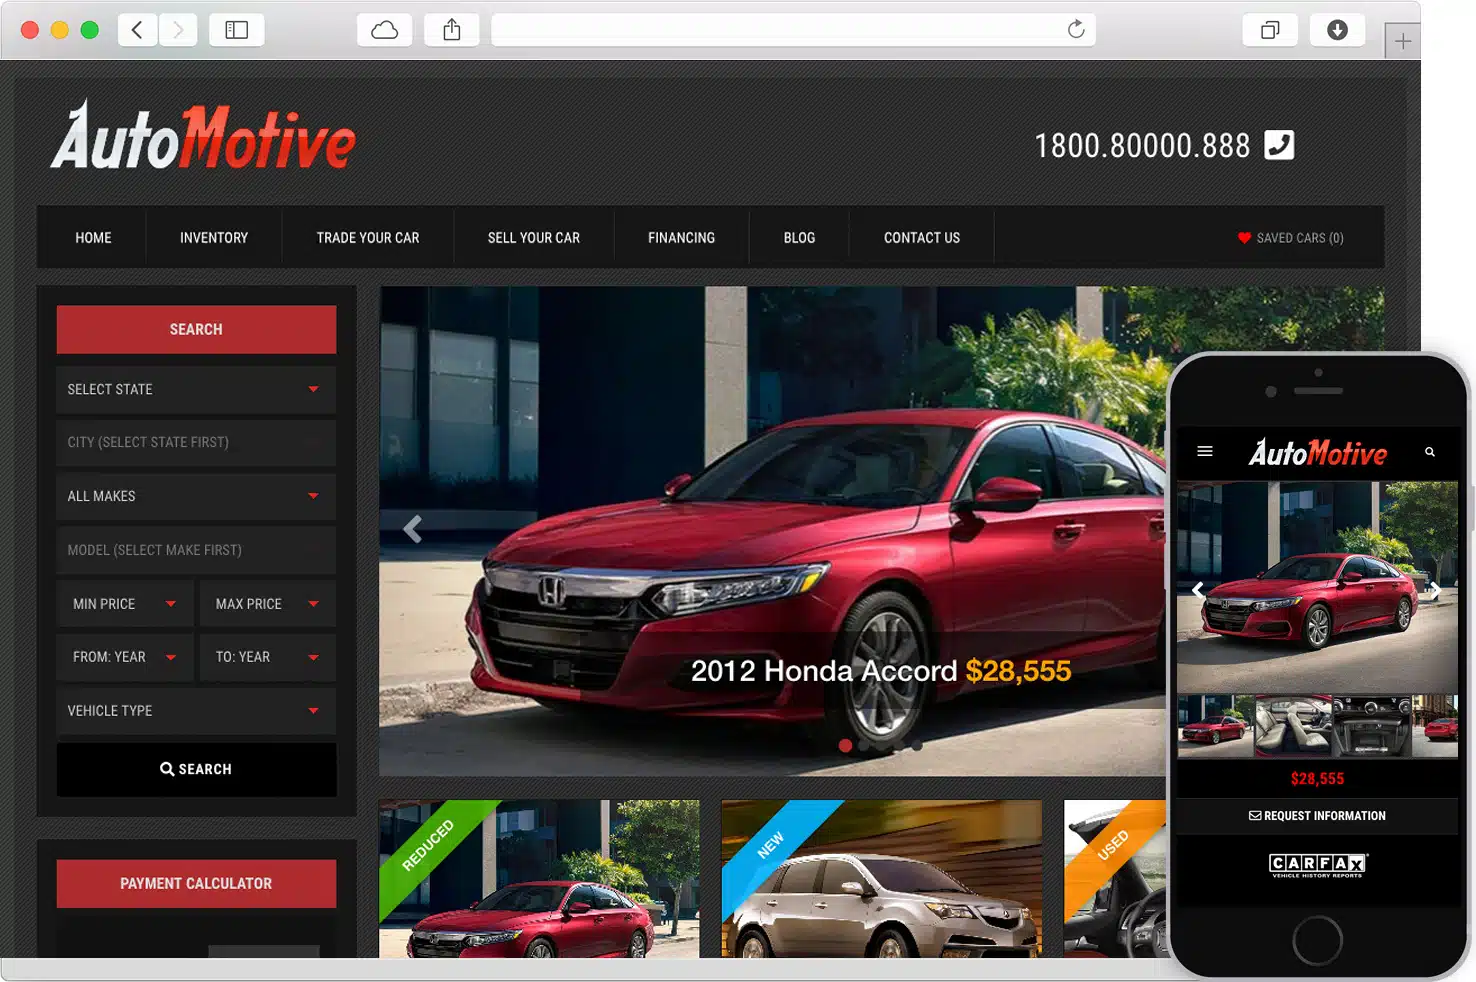Open the Used car interior thumbnail
Image resolution: width=1476 pixels, height=982 pixels.
pos(1115,879)
